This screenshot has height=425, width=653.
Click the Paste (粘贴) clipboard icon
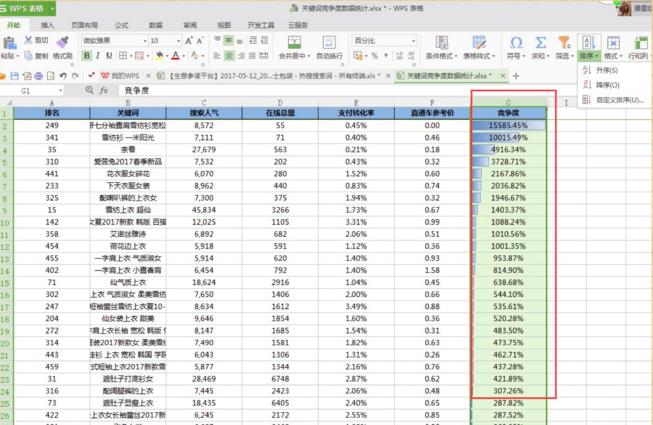coord(9,43)
